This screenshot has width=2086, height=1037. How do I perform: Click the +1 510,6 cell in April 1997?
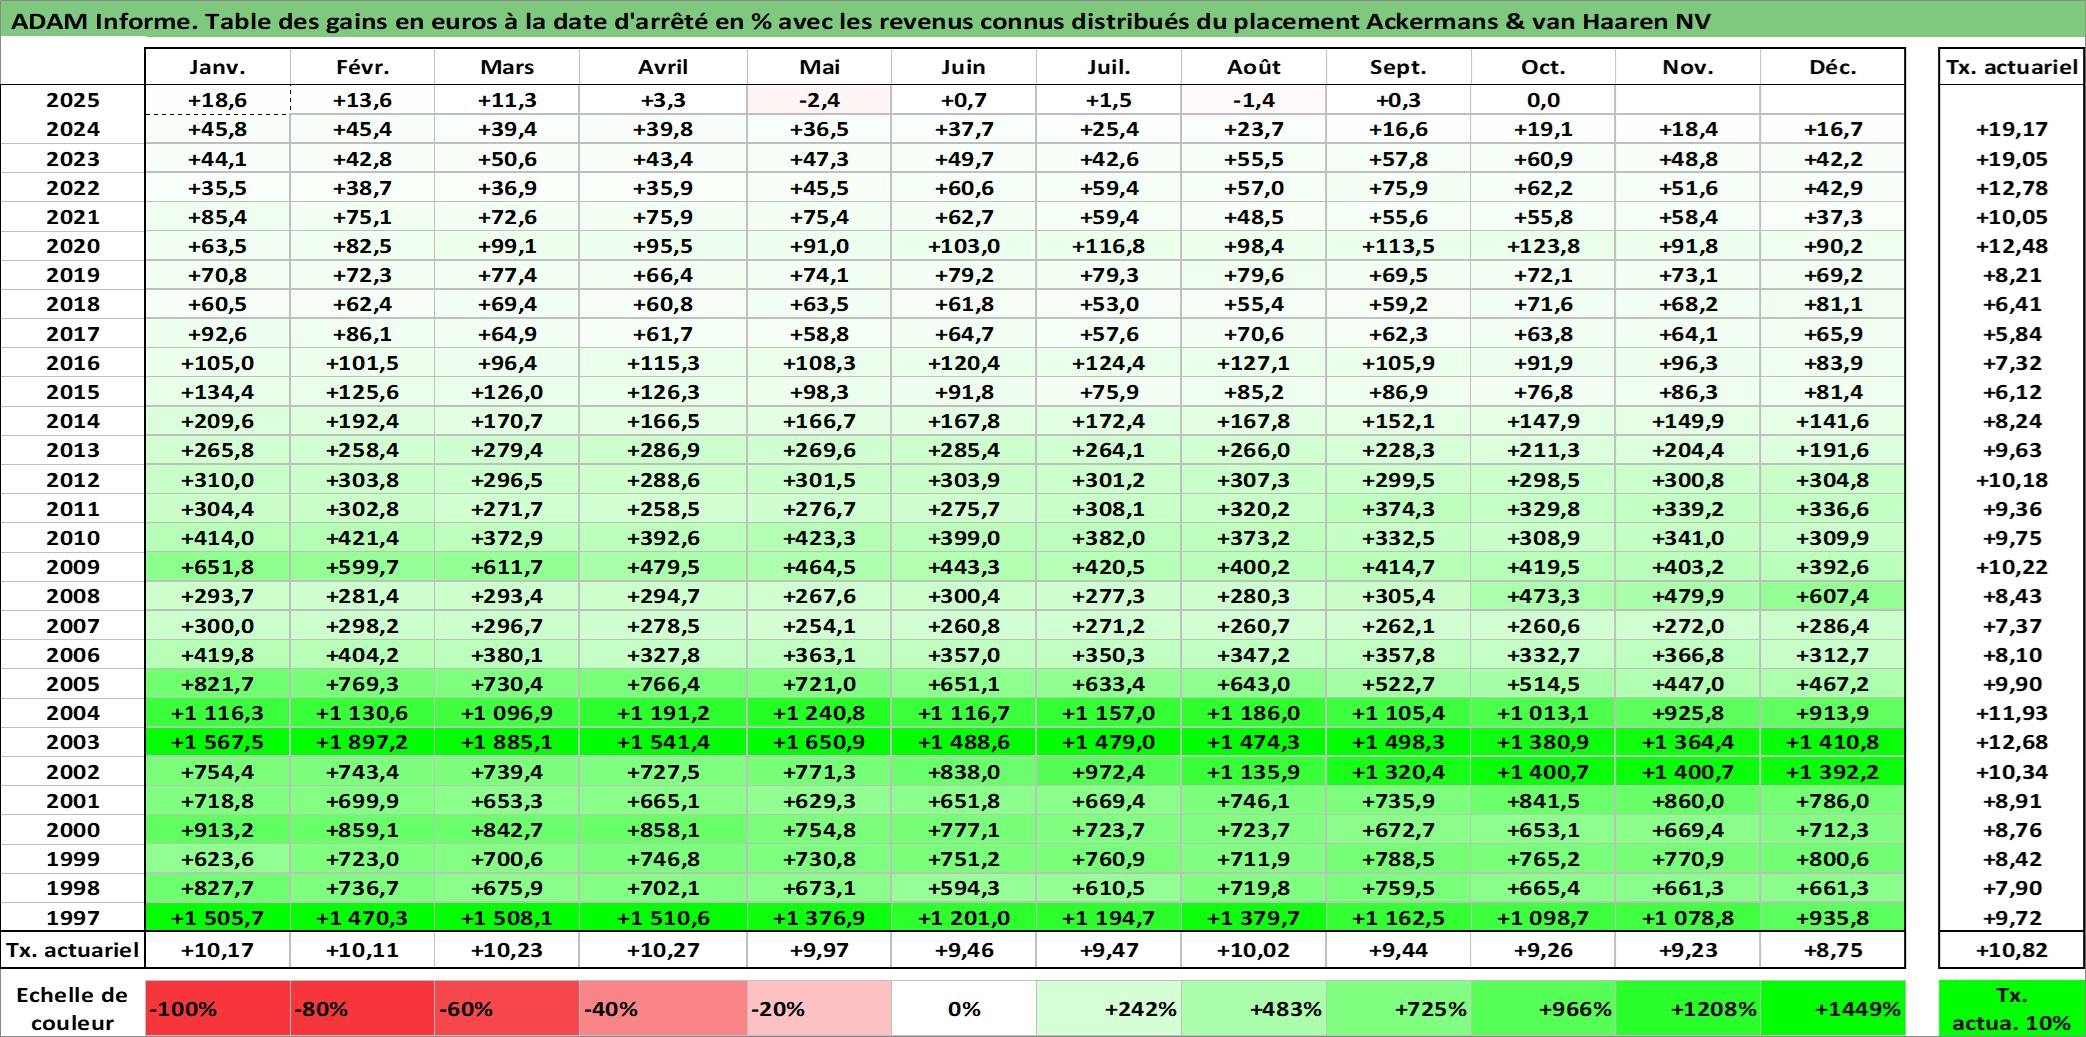pyautogui.click(x=663, y=918)
